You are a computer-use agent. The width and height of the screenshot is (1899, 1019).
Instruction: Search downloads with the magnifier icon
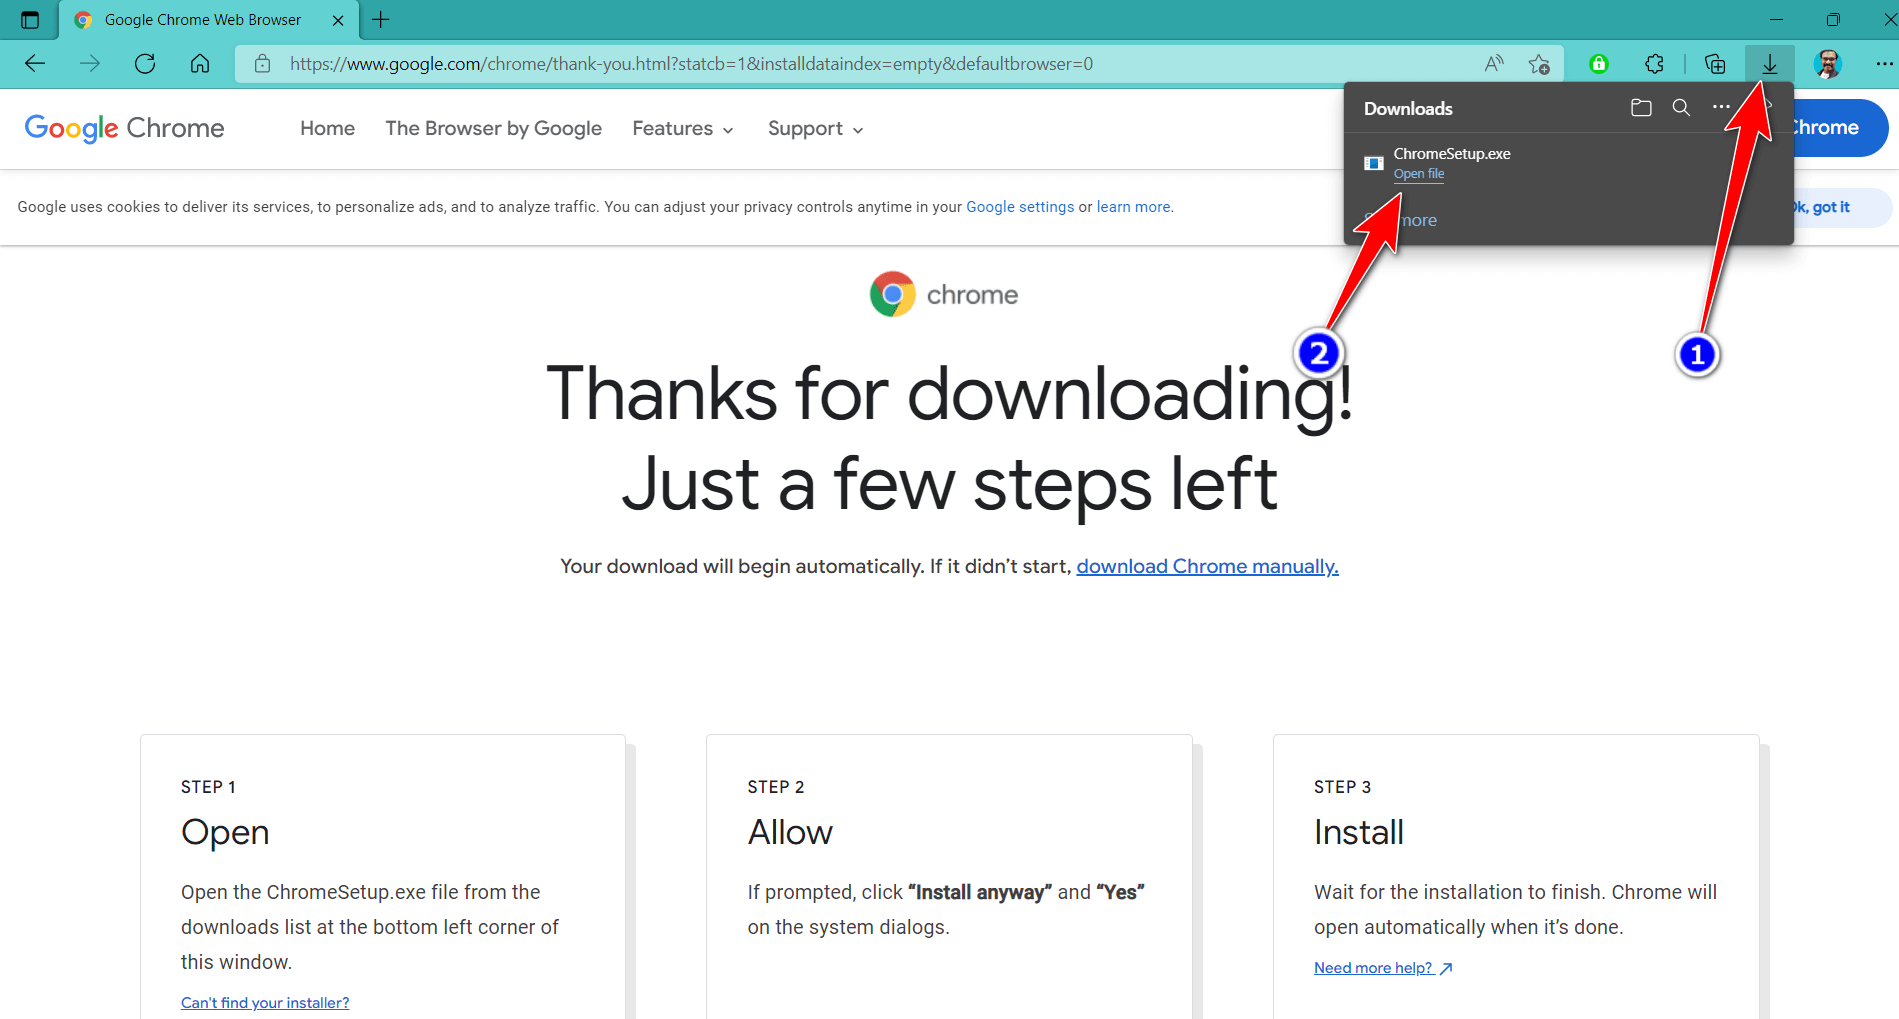(1681, 107)
